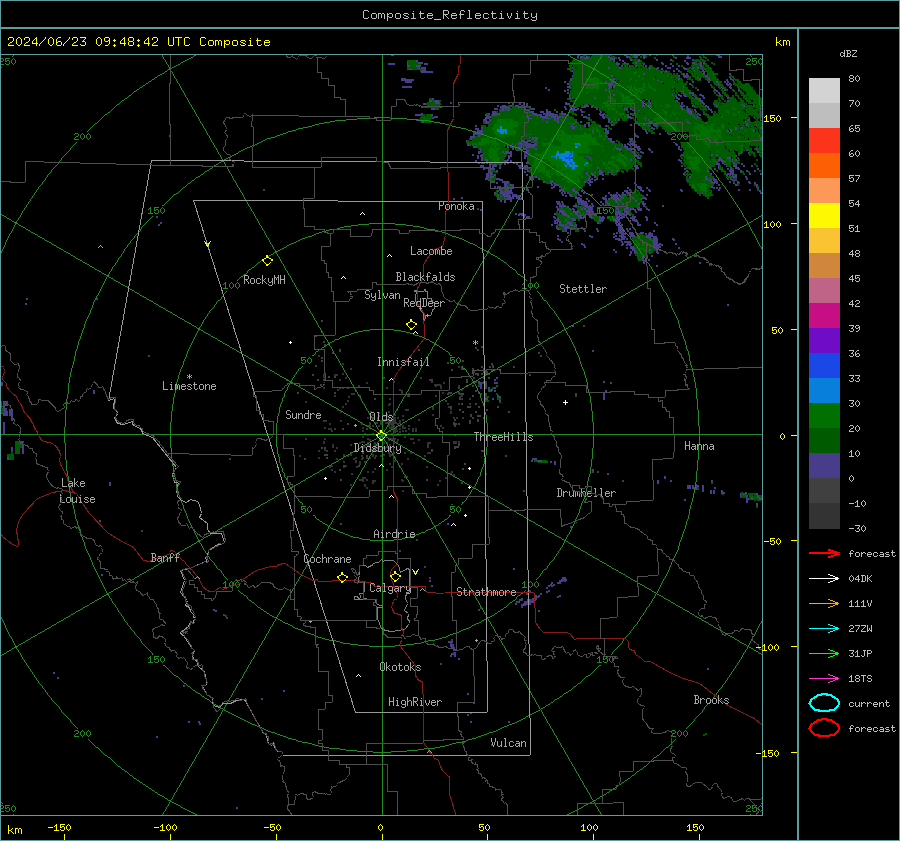
Task: Click the Calgary city label
Action: point(390,588)
